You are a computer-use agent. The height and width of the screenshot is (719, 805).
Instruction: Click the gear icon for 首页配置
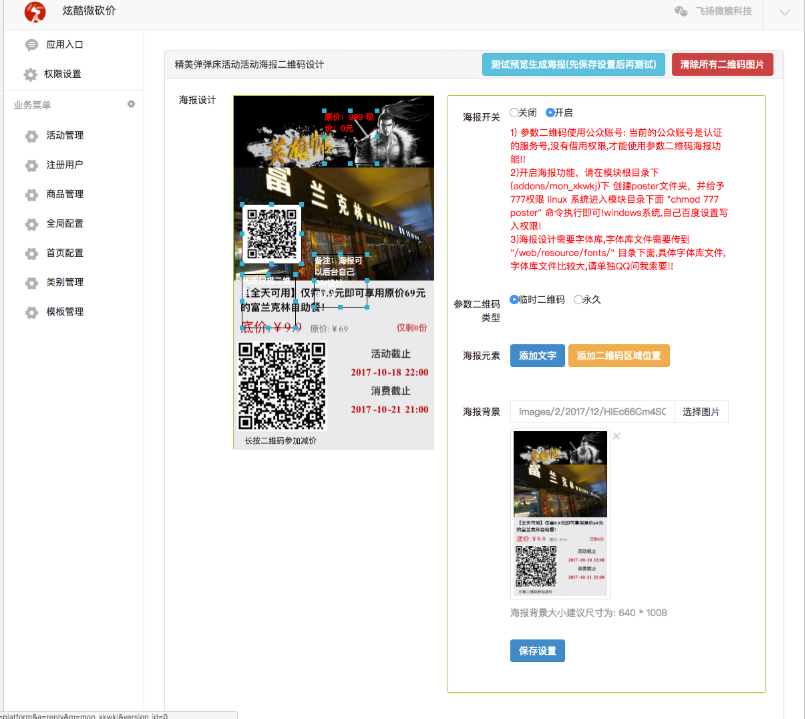click(32, 254)
